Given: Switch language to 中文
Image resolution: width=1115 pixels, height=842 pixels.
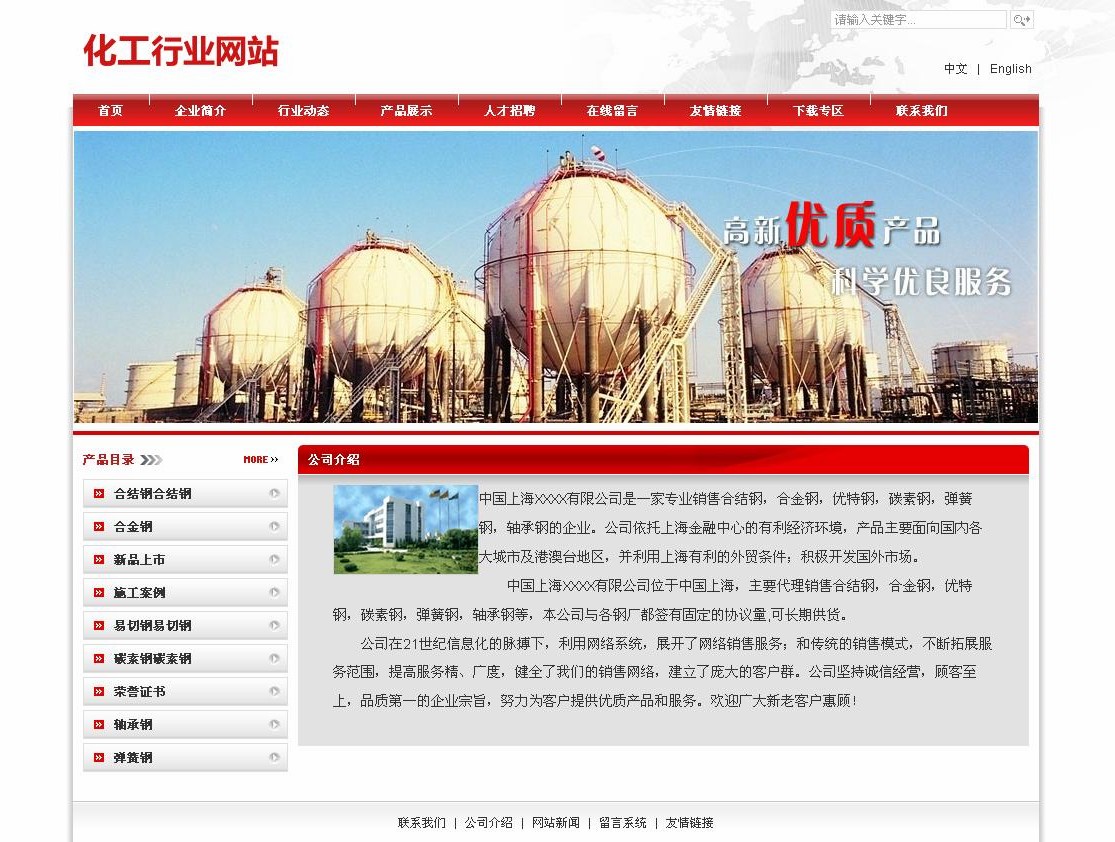Looking at the screenshot, I should pyautogui.click(x=955, y=69).
